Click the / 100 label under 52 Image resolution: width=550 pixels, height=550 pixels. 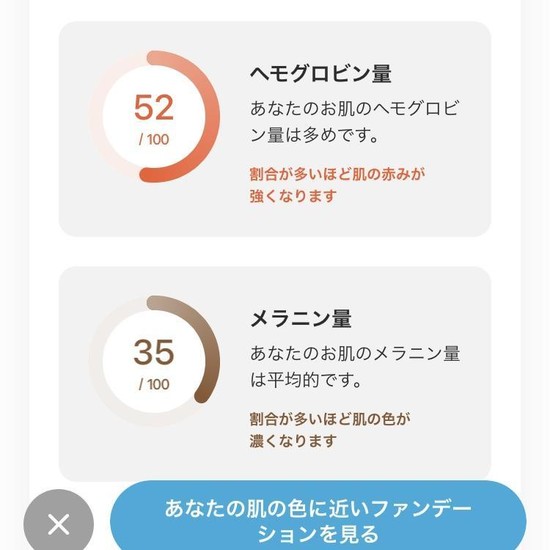tap(154, 139)
